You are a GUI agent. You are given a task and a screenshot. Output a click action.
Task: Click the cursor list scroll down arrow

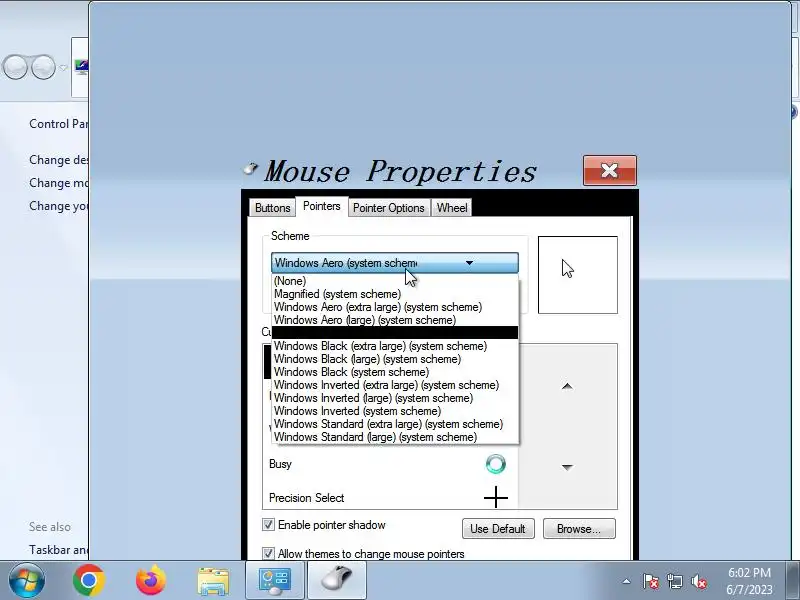567,467
